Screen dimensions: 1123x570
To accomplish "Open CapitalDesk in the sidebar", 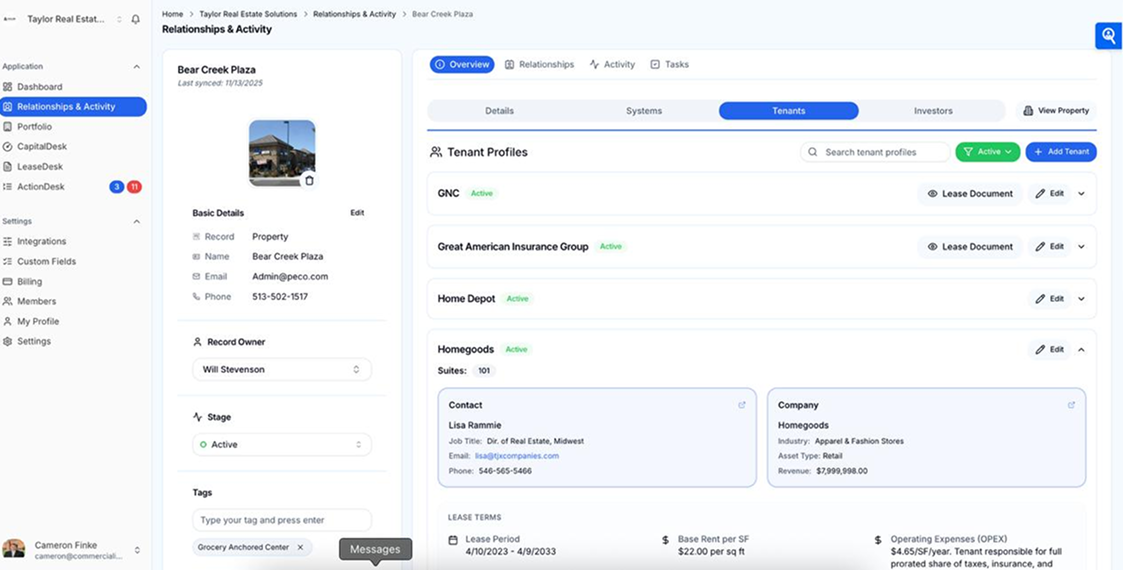I will [x=41, y=147].
